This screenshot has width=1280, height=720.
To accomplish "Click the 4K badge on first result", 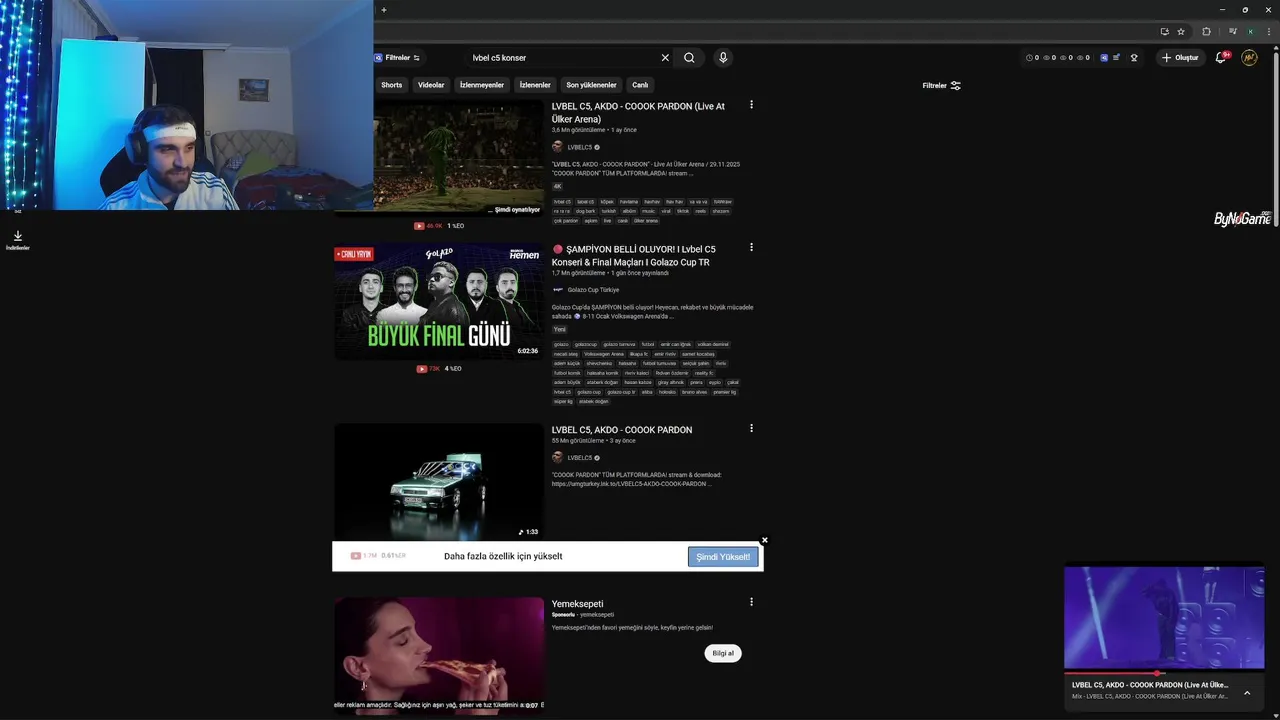I will pyautogui.click(x=558, y=186).
